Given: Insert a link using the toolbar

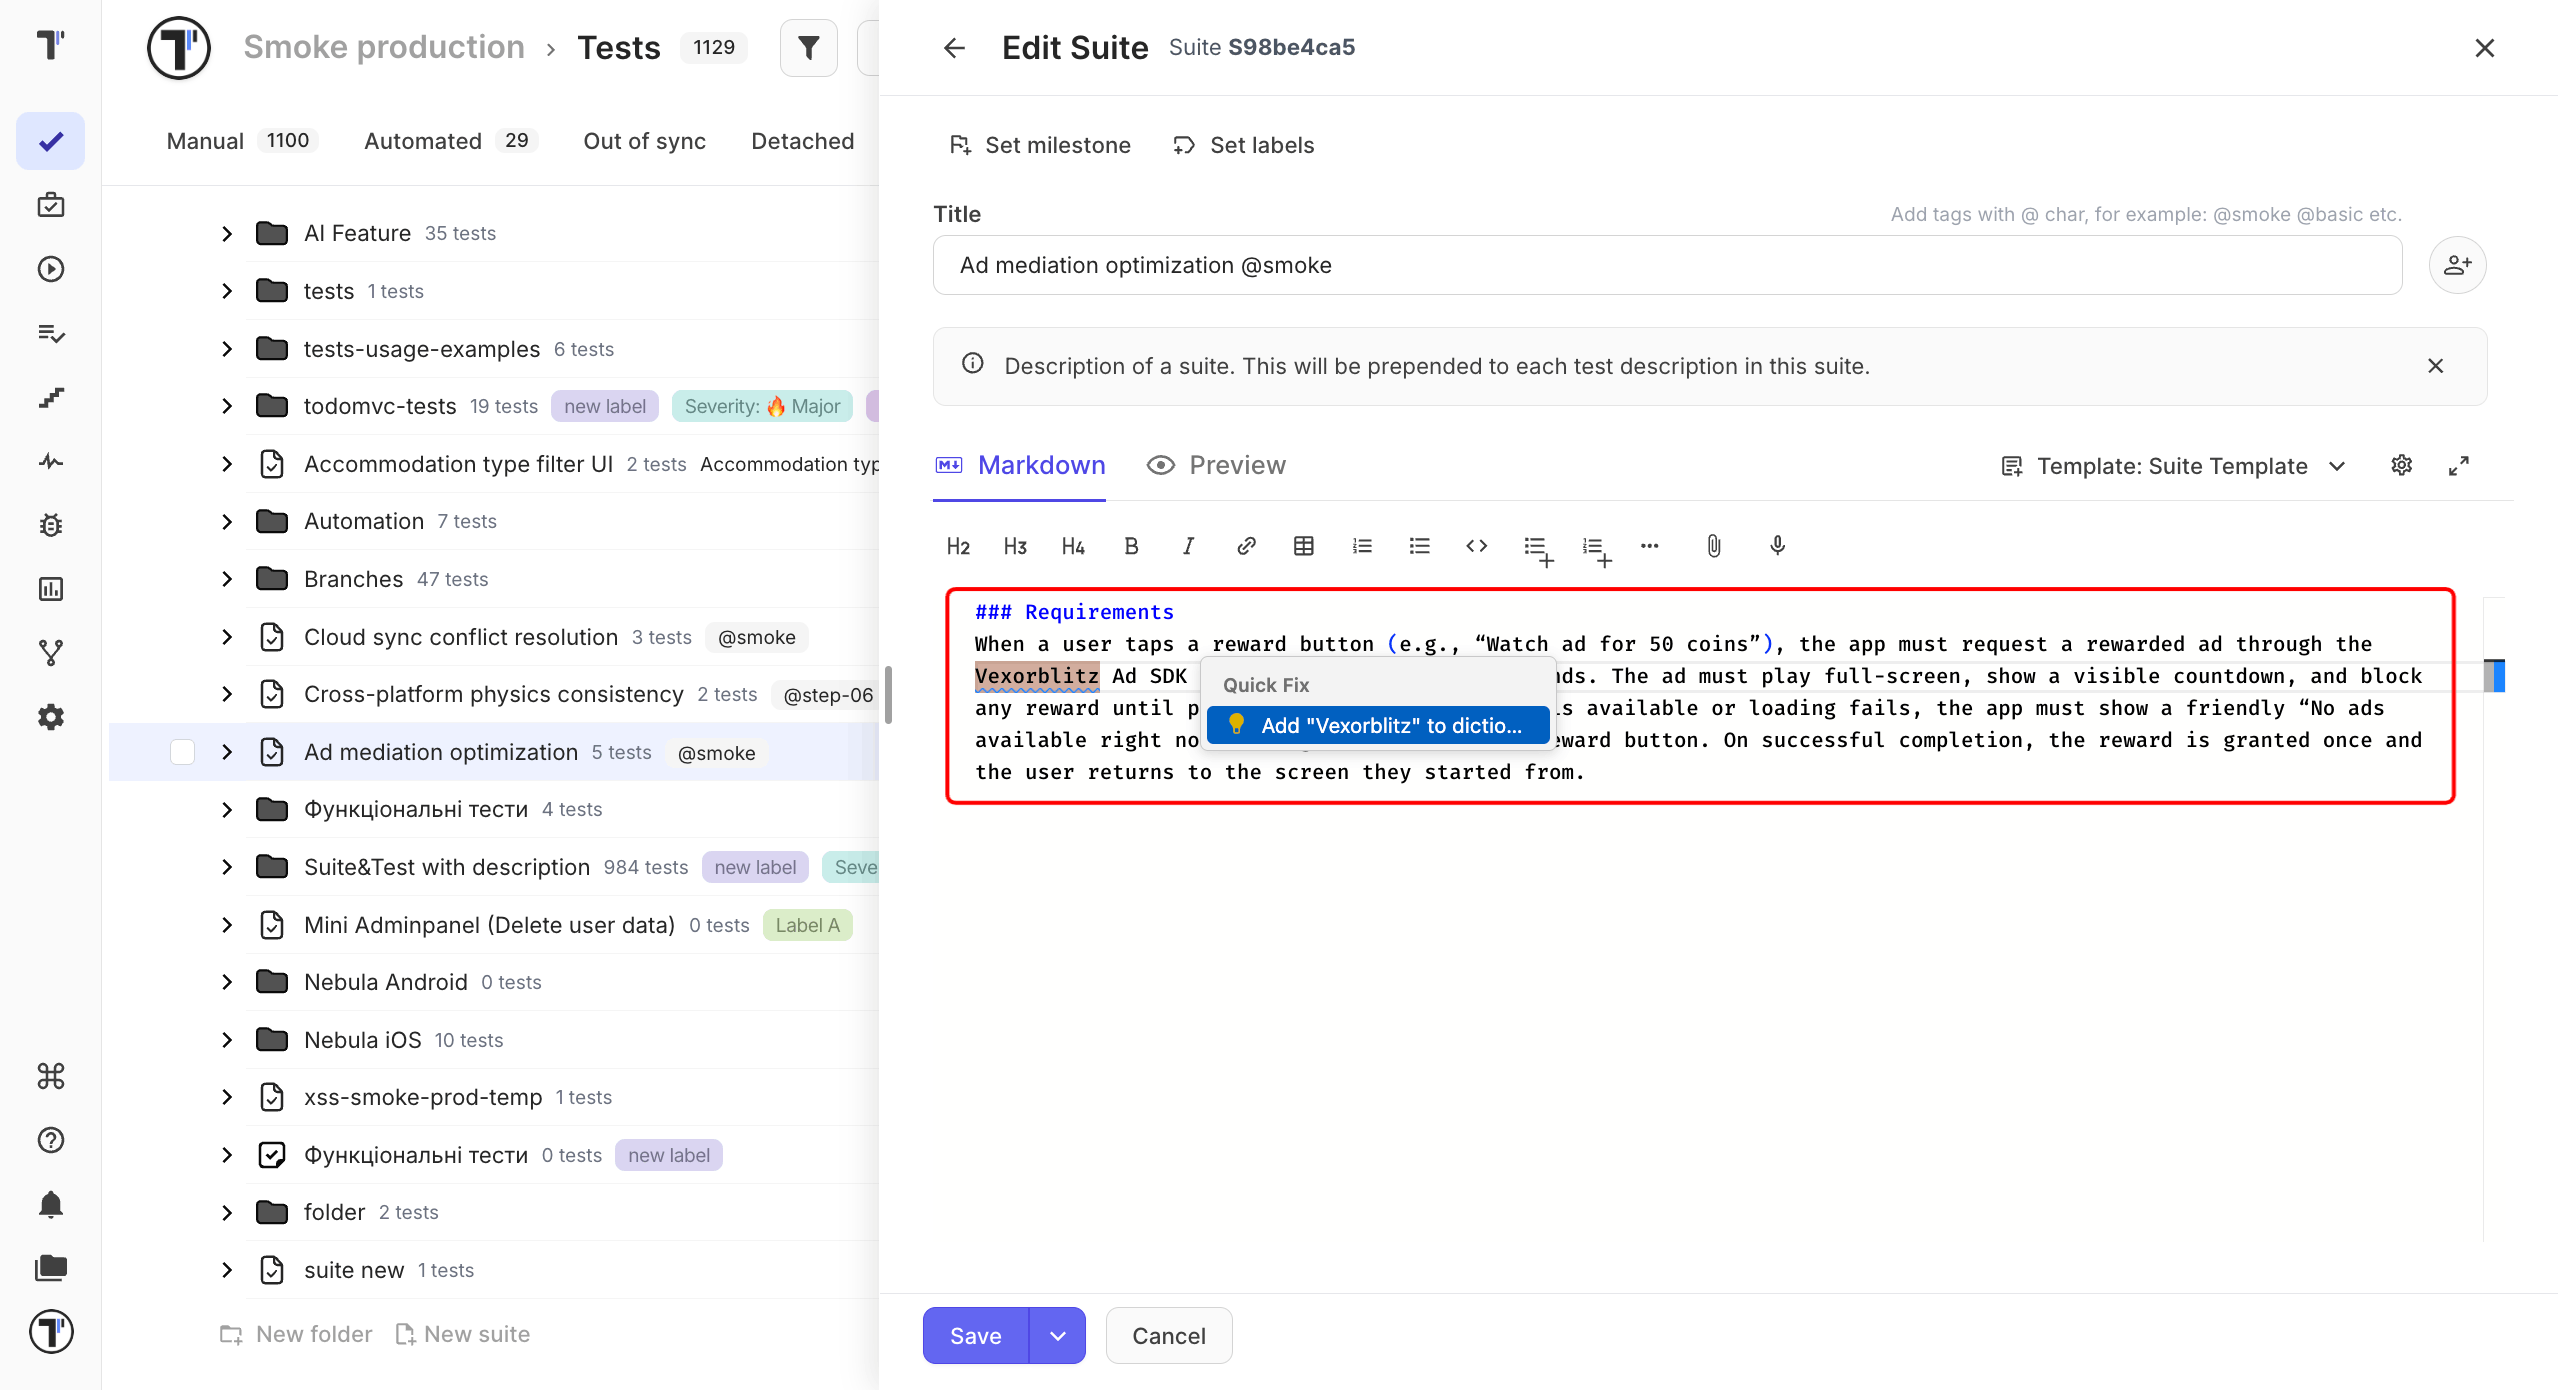Looking at the screenshot, I should tap(1246, 546).
